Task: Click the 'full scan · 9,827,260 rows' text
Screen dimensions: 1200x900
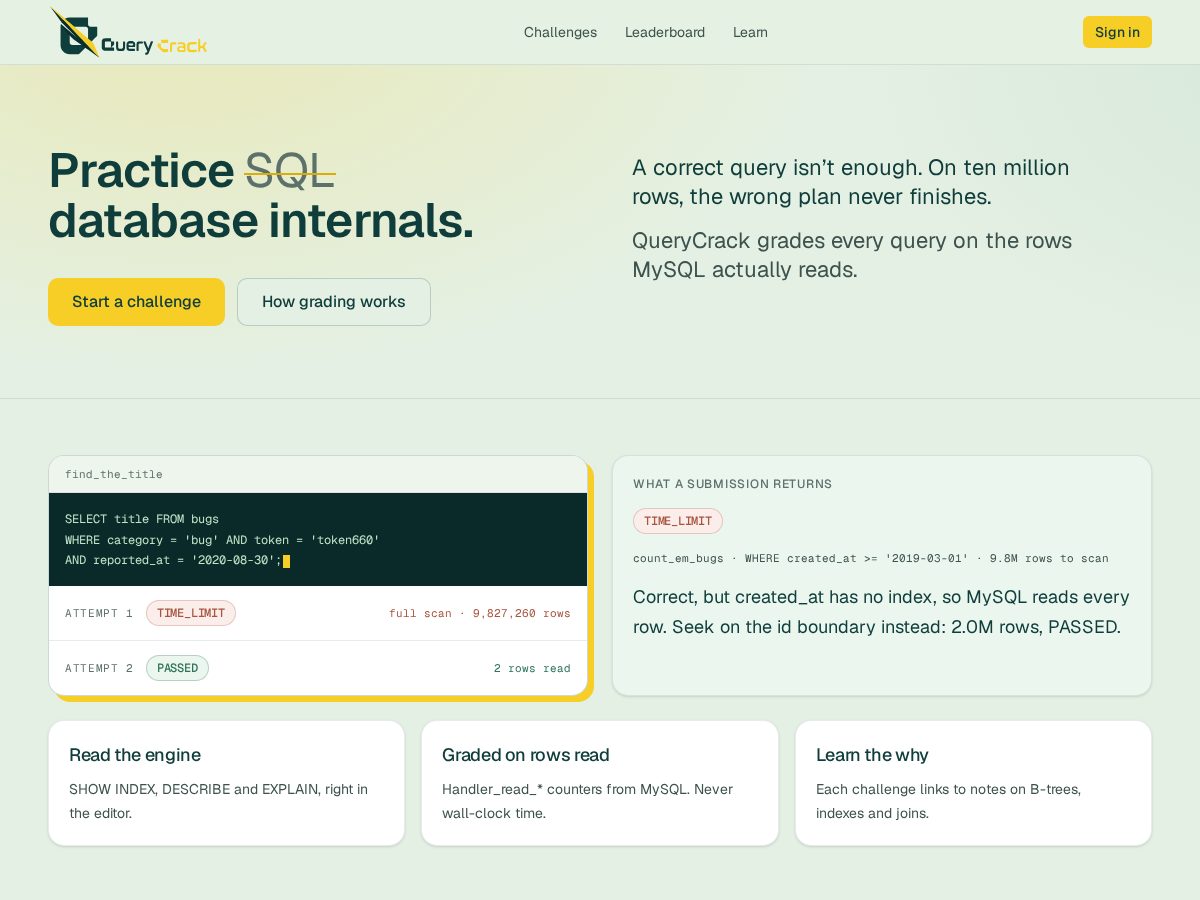Action: coord(480,613)
